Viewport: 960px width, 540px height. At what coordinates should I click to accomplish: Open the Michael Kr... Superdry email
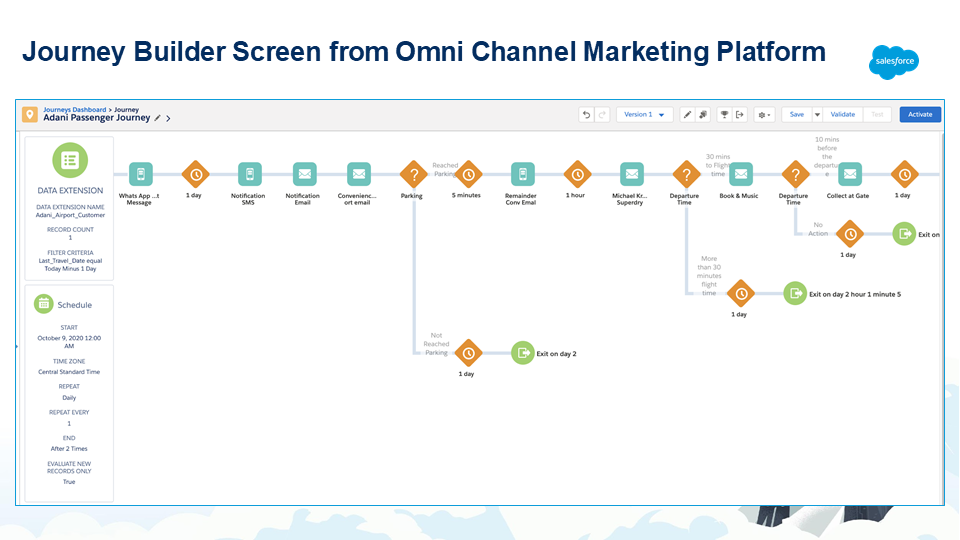pyautogui.click(x=632, y=174)
